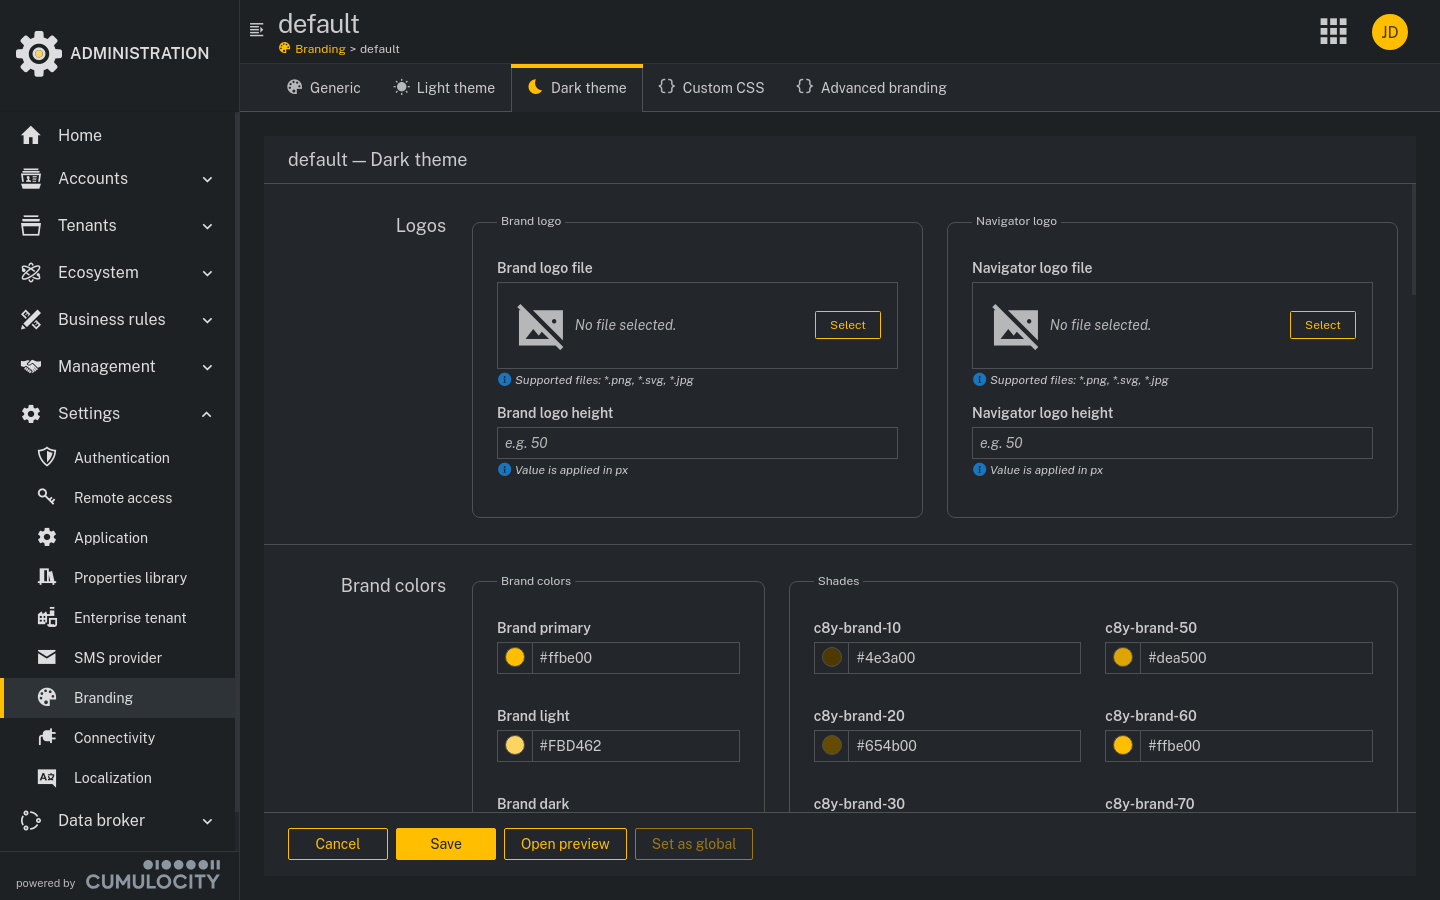The width and height of the screenshot is (1440, 900).
Task: Open the Connectivity settings icon
Action: click(x=47, y=737)
